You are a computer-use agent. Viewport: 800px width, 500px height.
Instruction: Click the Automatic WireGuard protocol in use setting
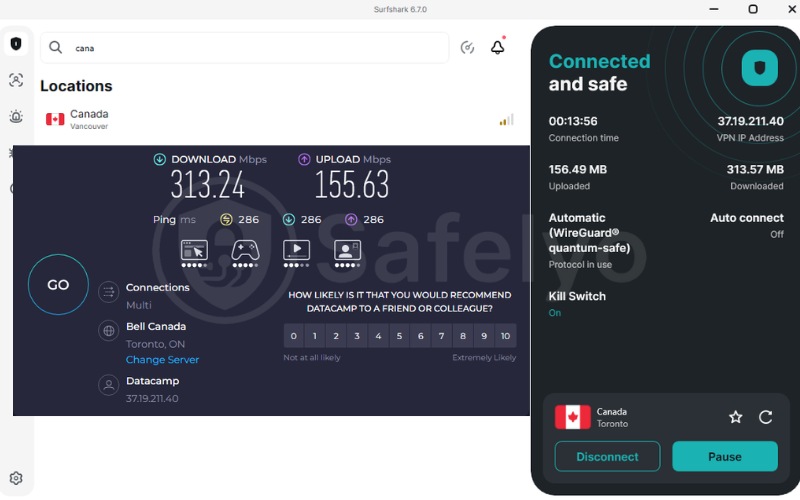click(x=589, y=240)
